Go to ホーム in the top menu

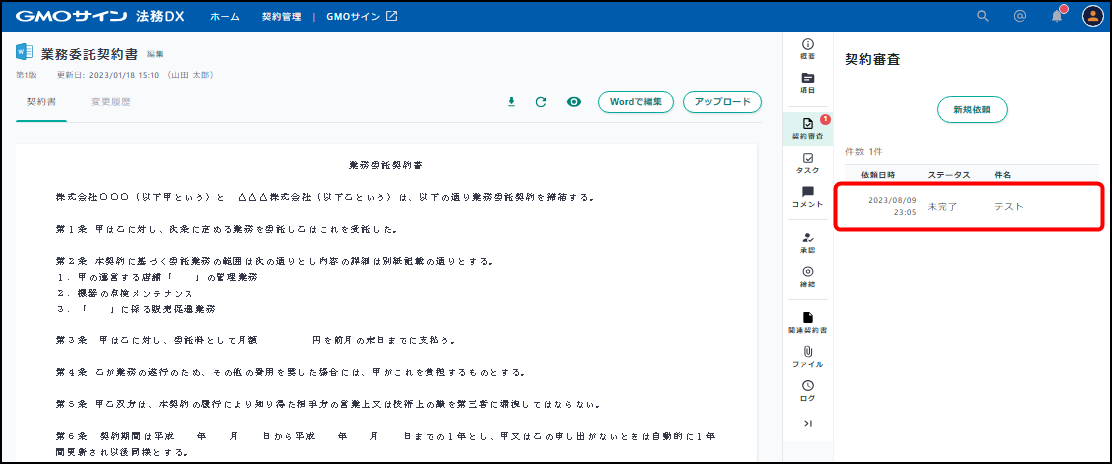pyautogui.click(x=225, y=16)
